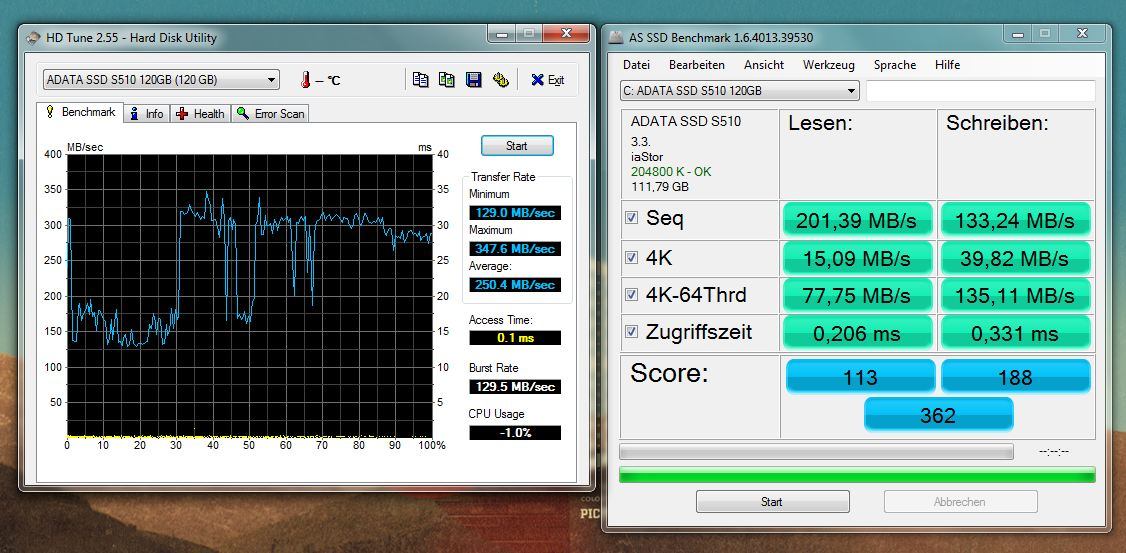Image resolution: width=1126 pixels, height=553 pixels.
Task: Open HD Tune options via the wrench icon
Action: click(501, 80)
